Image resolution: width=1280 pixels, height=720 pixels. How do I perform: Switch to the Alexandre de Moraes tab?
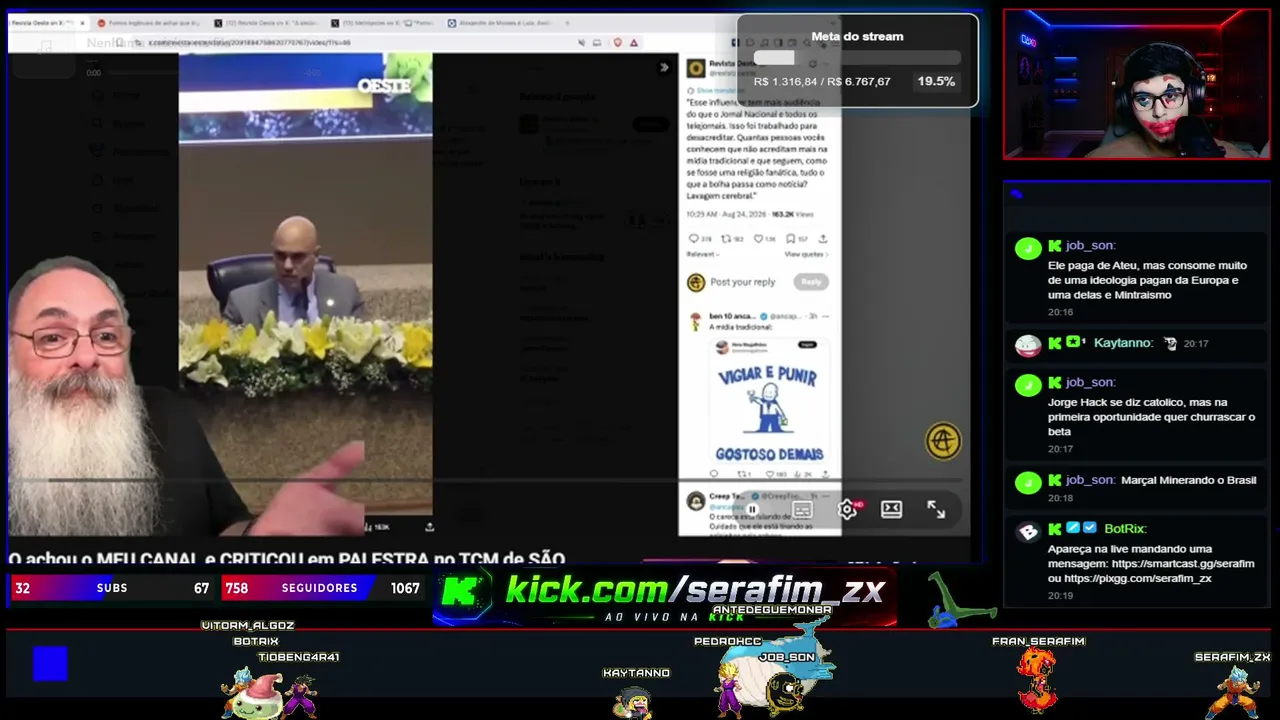tap(500, 23)
